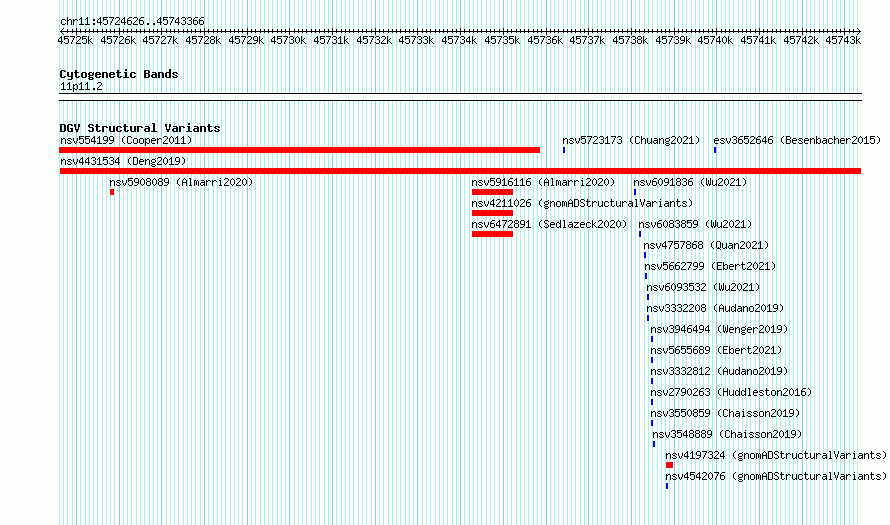This screenshot has height=525, width=890.
Task: Click the 45730k ruler tick label
Action: (288, 40)
